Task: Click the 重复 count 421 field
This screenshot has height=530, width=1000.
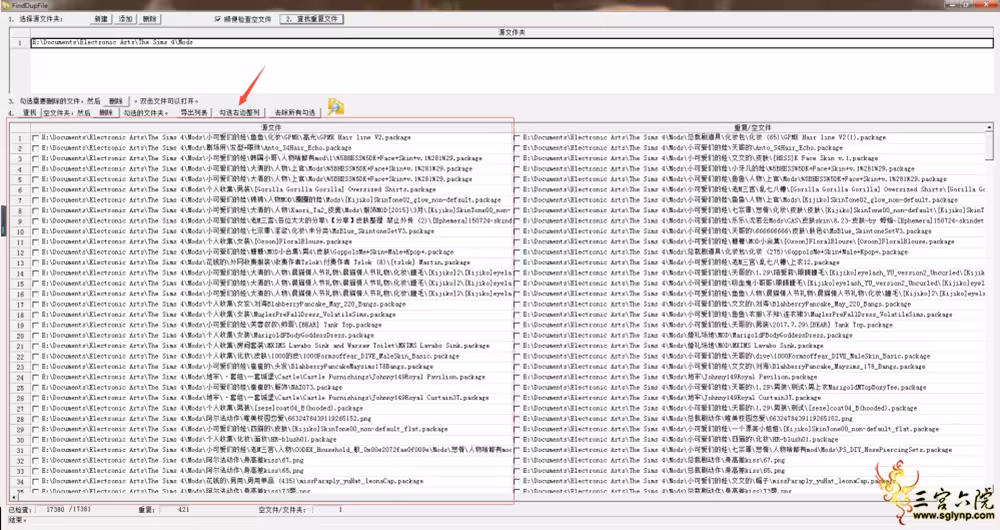Action: [184, 510]
